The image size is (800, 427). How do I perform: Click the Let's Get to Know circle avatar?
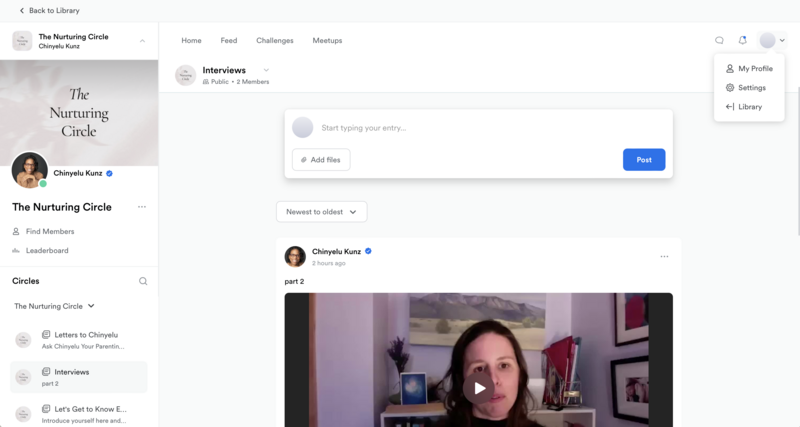click(x=23, y=414)
